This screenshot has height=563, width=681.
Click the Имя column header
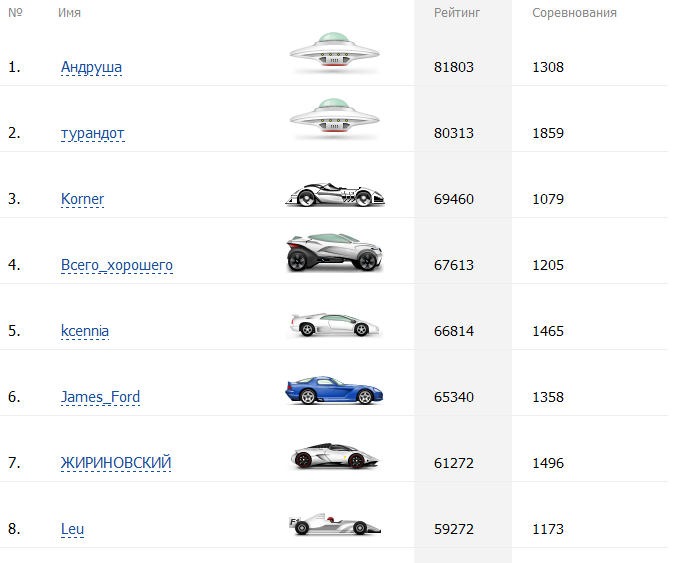click(x=70, y=13)
